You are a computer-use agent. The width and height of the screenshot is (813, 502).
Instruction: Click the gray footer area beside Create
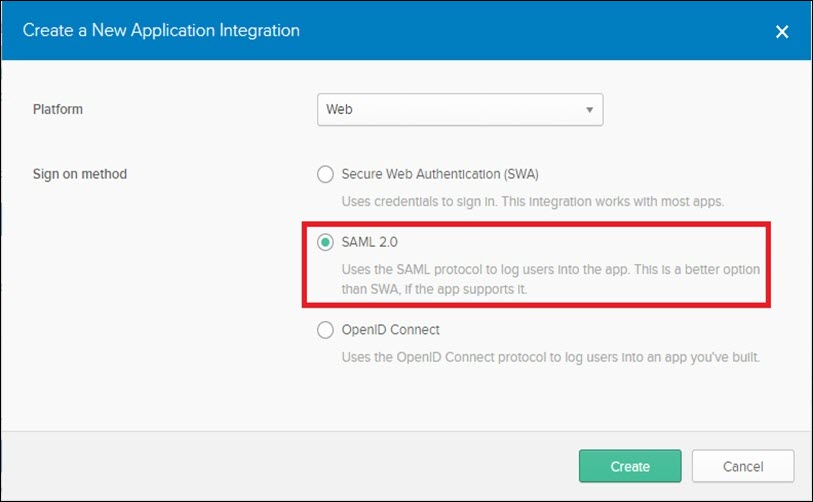pyautogui.click(x=290, y=466)
